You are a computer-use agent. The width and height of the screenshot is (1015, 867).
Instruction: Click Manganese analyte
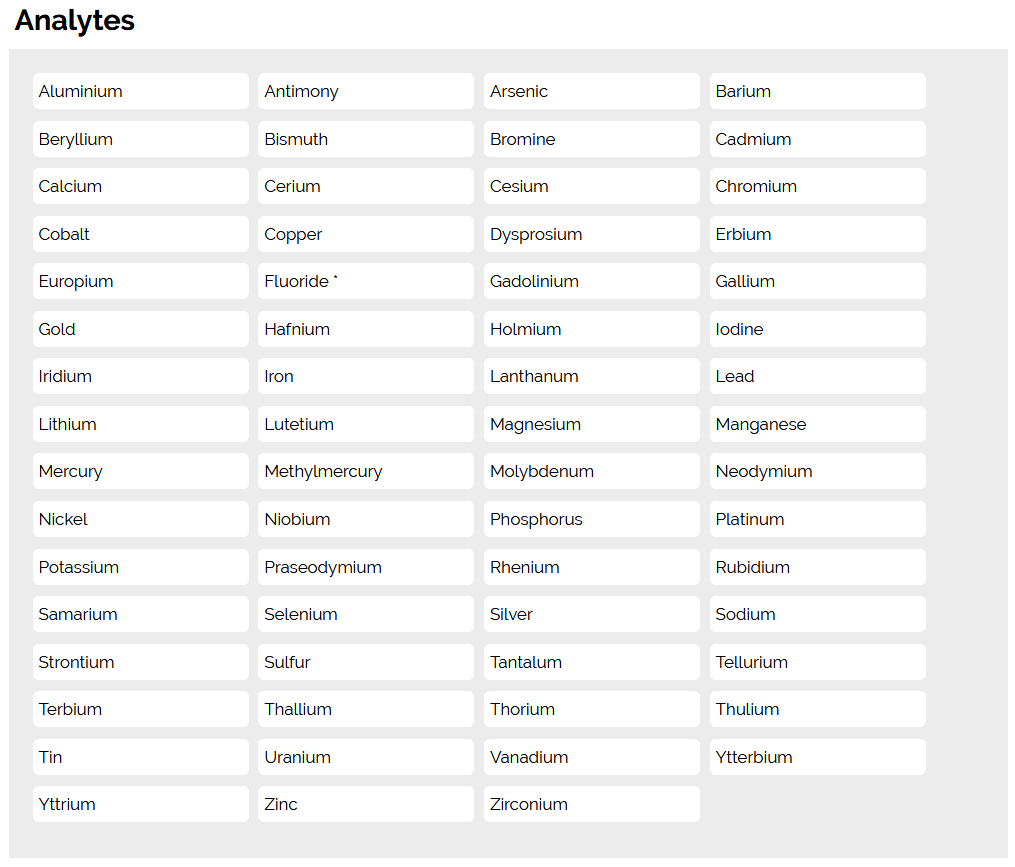point(818,425)
